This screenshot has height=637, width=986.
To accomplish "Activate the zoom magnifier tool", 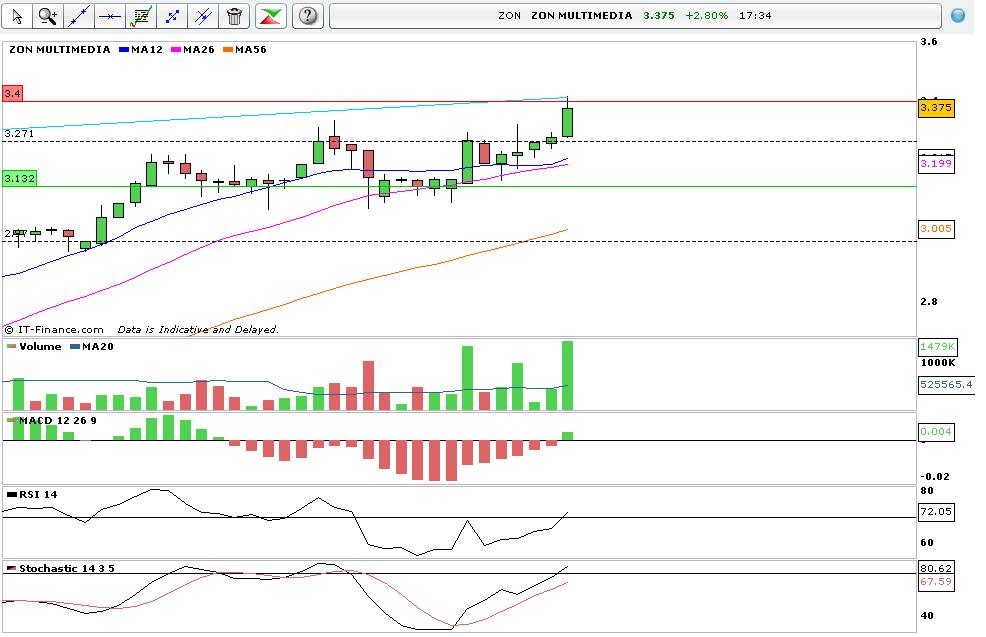I will tap(48, 16).
